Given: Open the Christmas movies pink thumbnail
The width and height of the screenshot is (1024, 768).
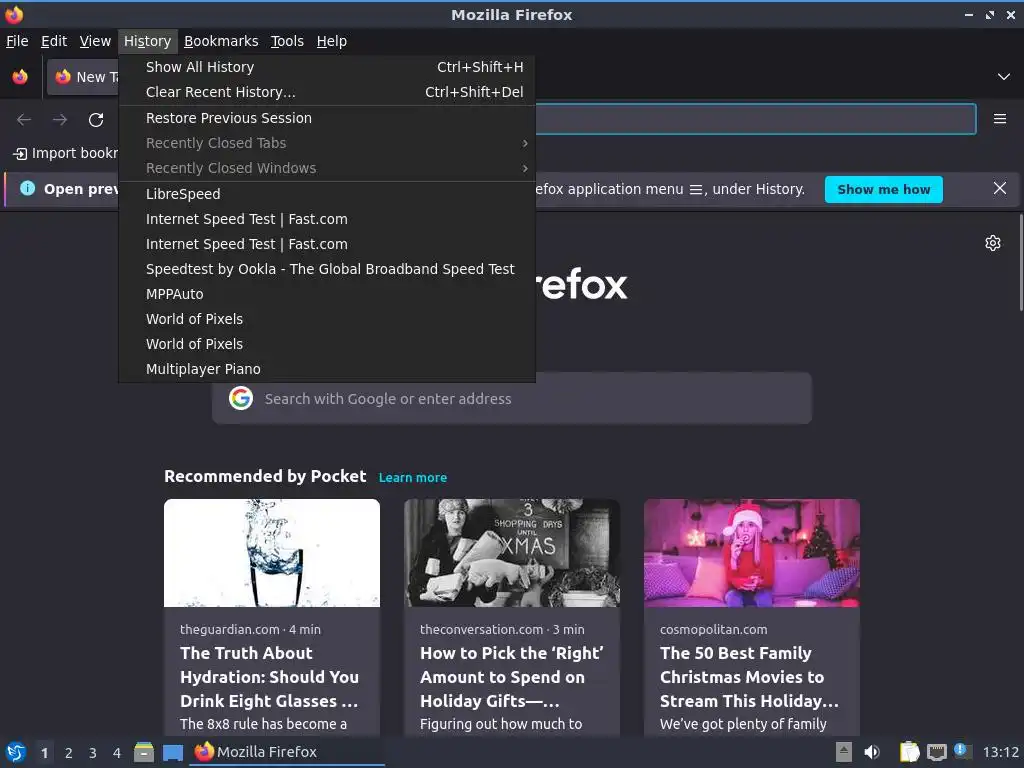Looking at the screenshot, I should pyautogui.click(x=752, y=553).
